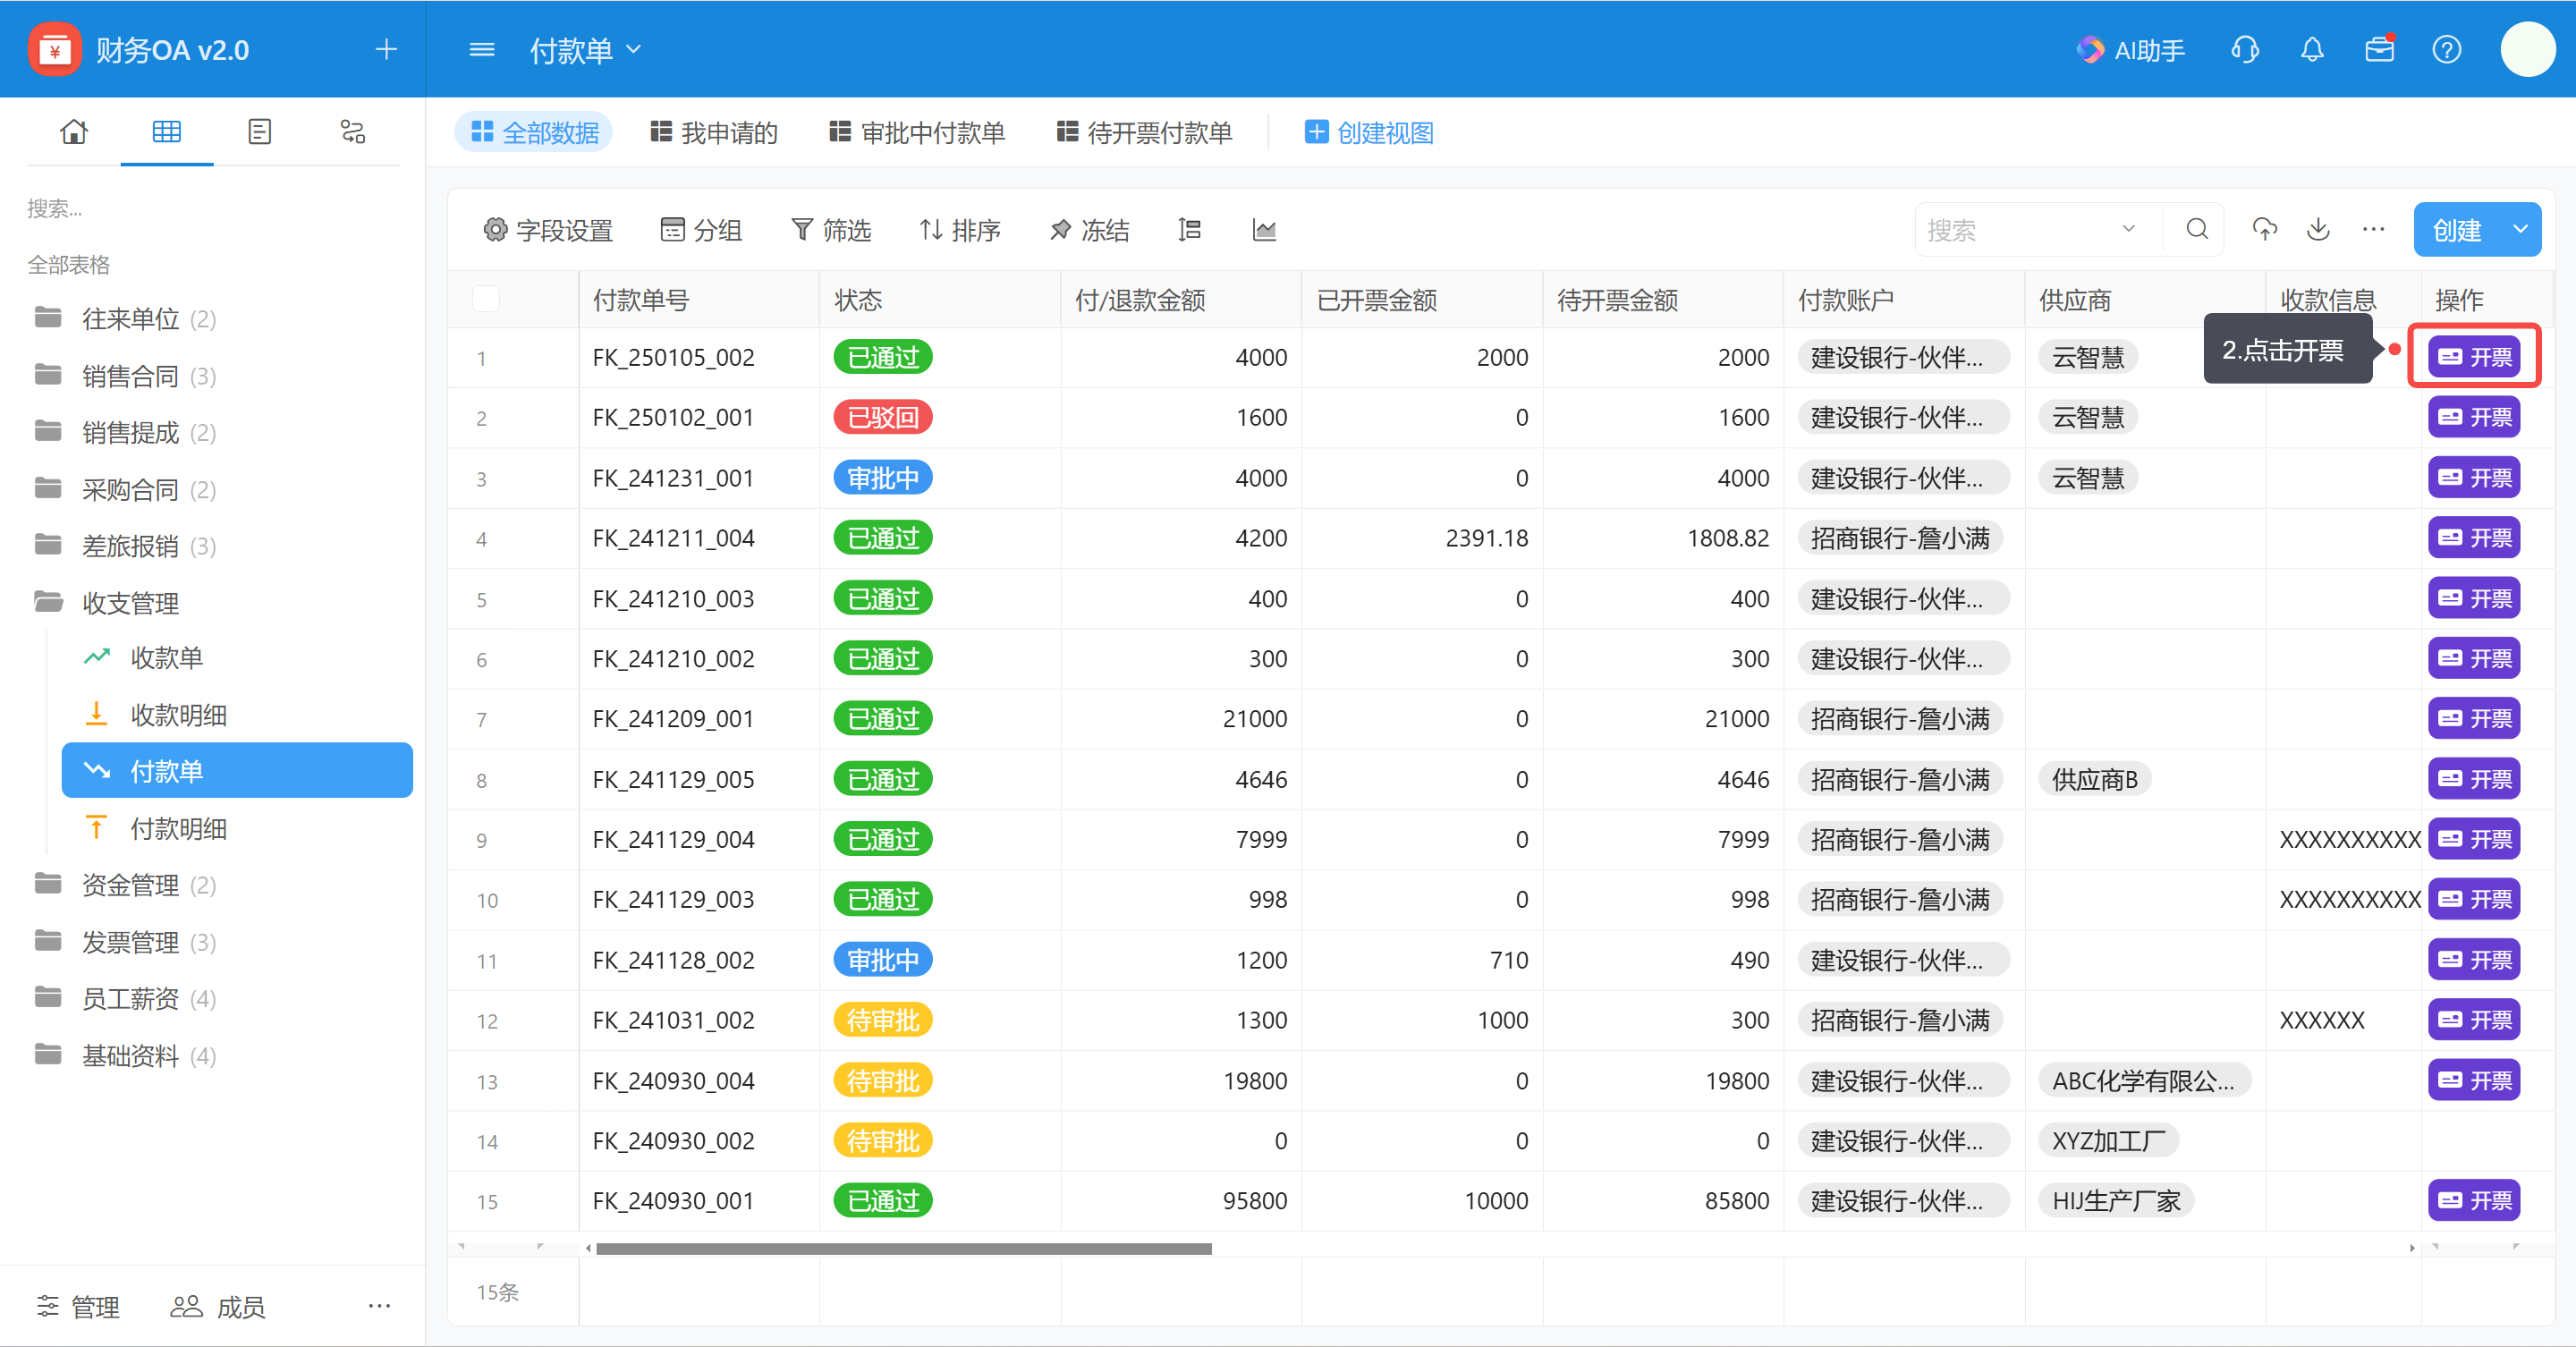This screenshot has height=1347, width=2576.
Task: Click the plus icon next to 财务OA v2.0
Action: tap(386, 49)
